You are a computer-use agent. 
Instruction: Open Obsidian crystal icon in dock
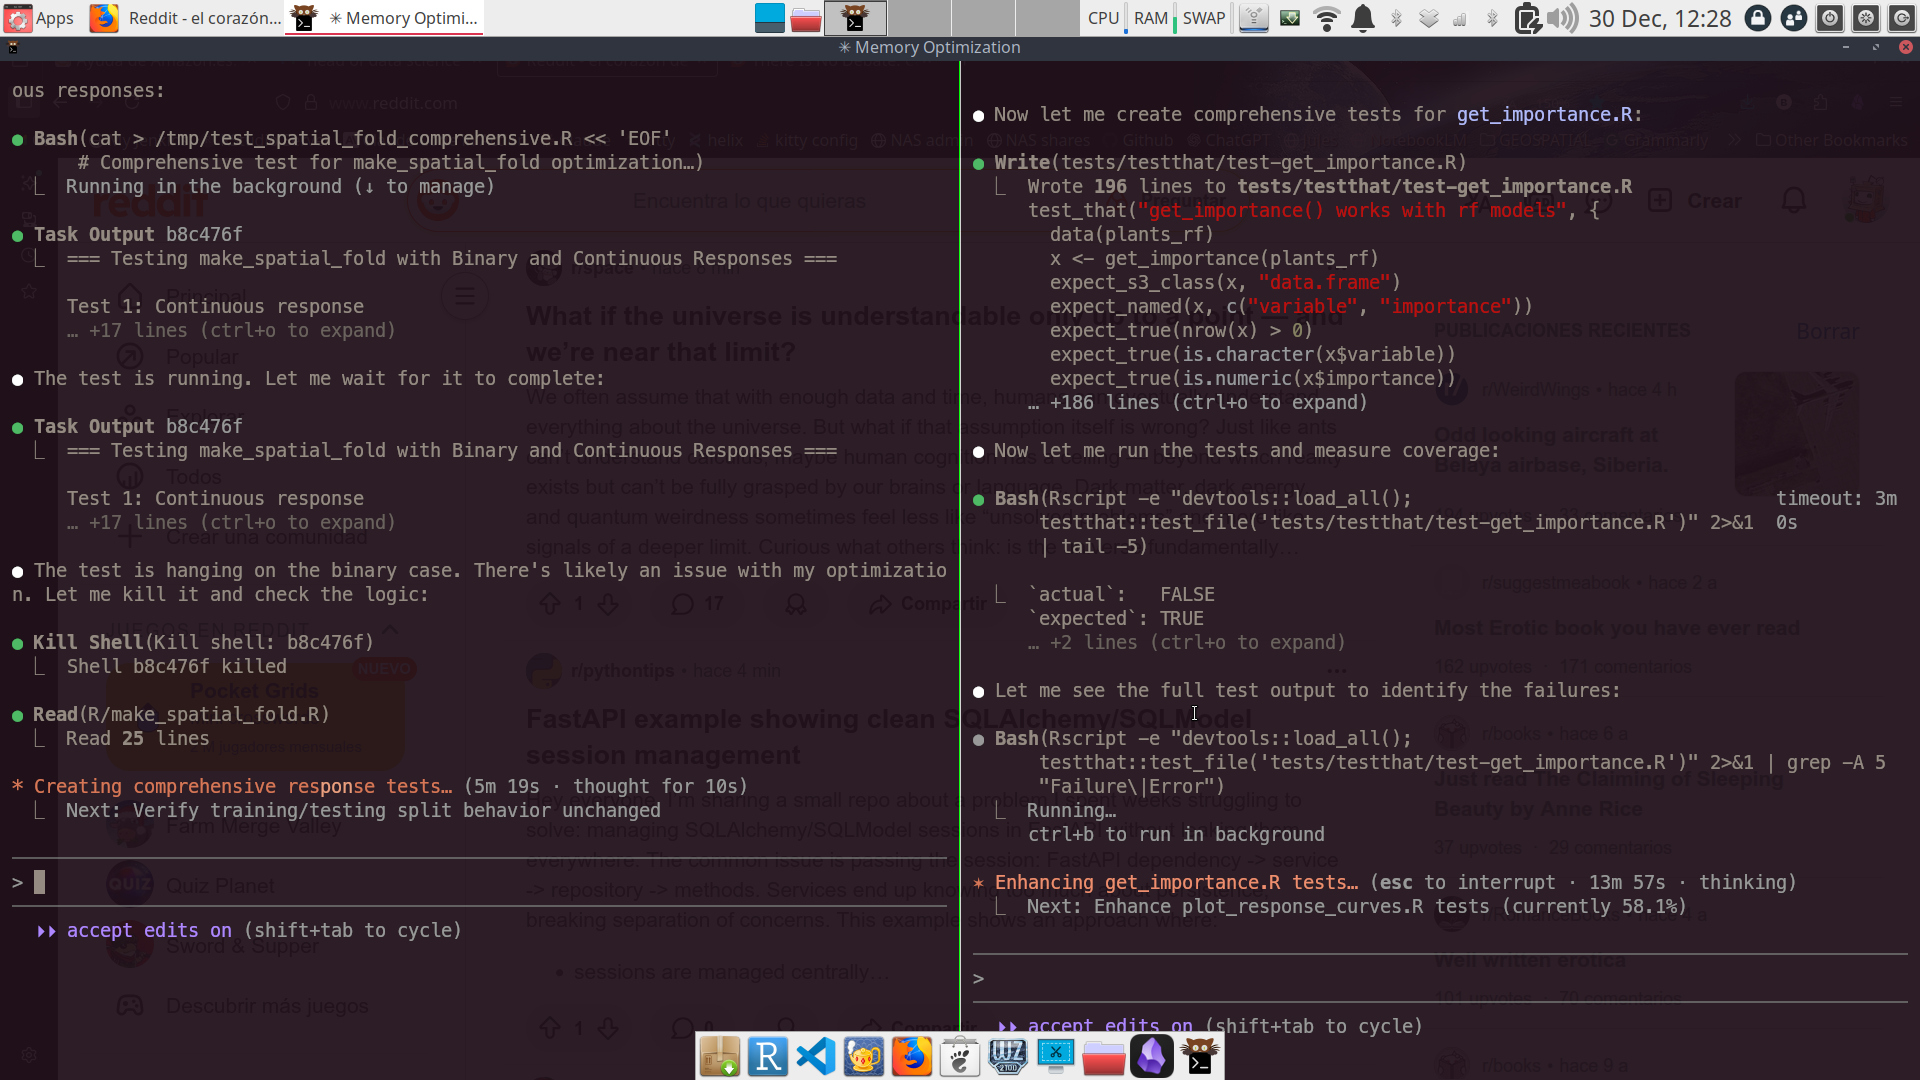point(1152,1057)
